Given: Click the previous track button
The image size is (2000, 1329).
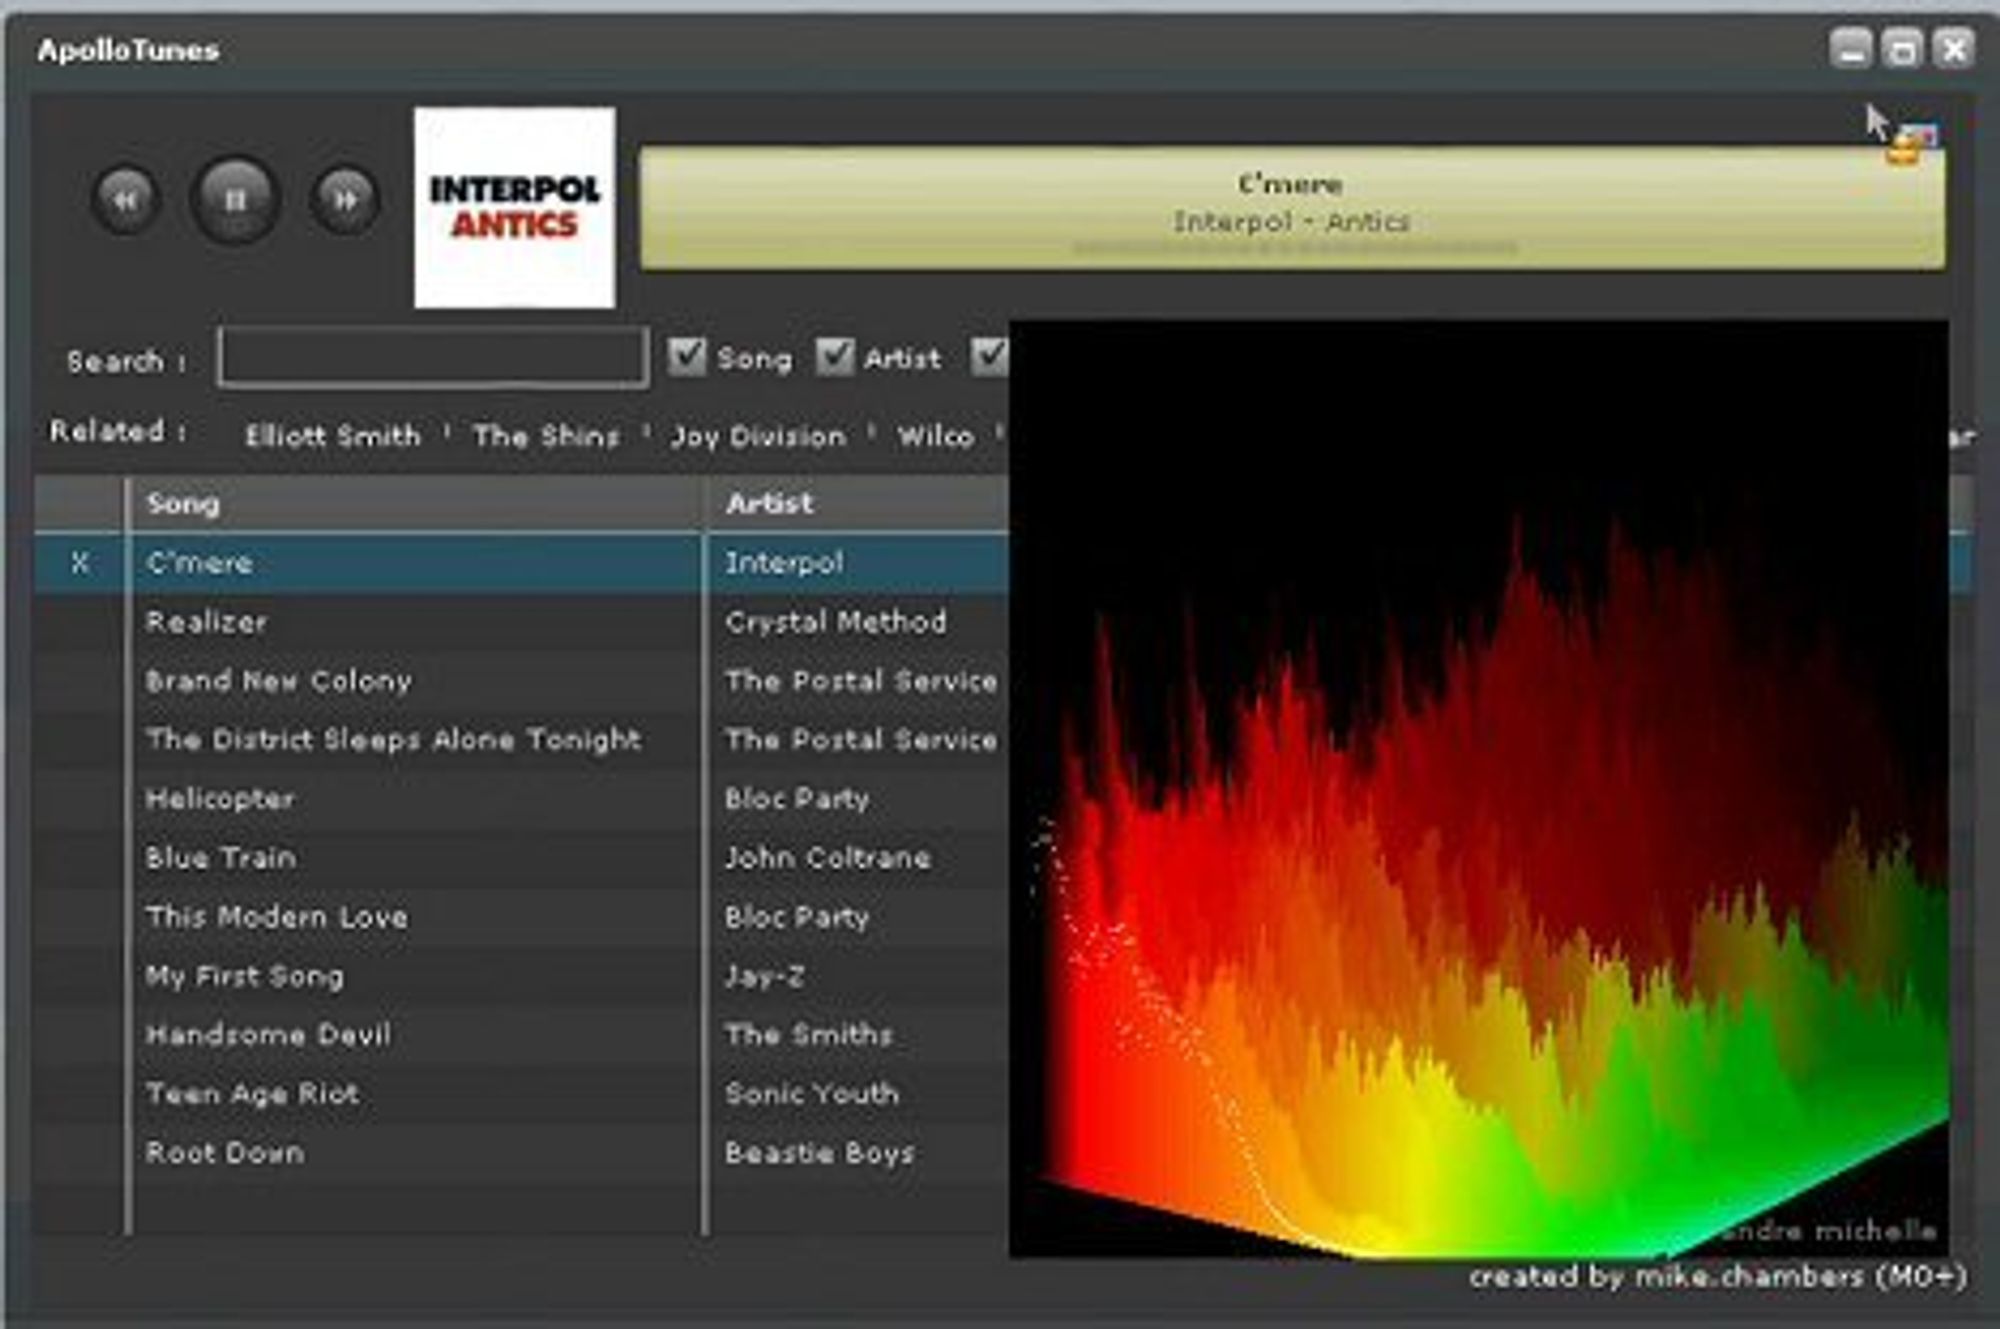Looking at the screenshot, I should click(125, 200).
